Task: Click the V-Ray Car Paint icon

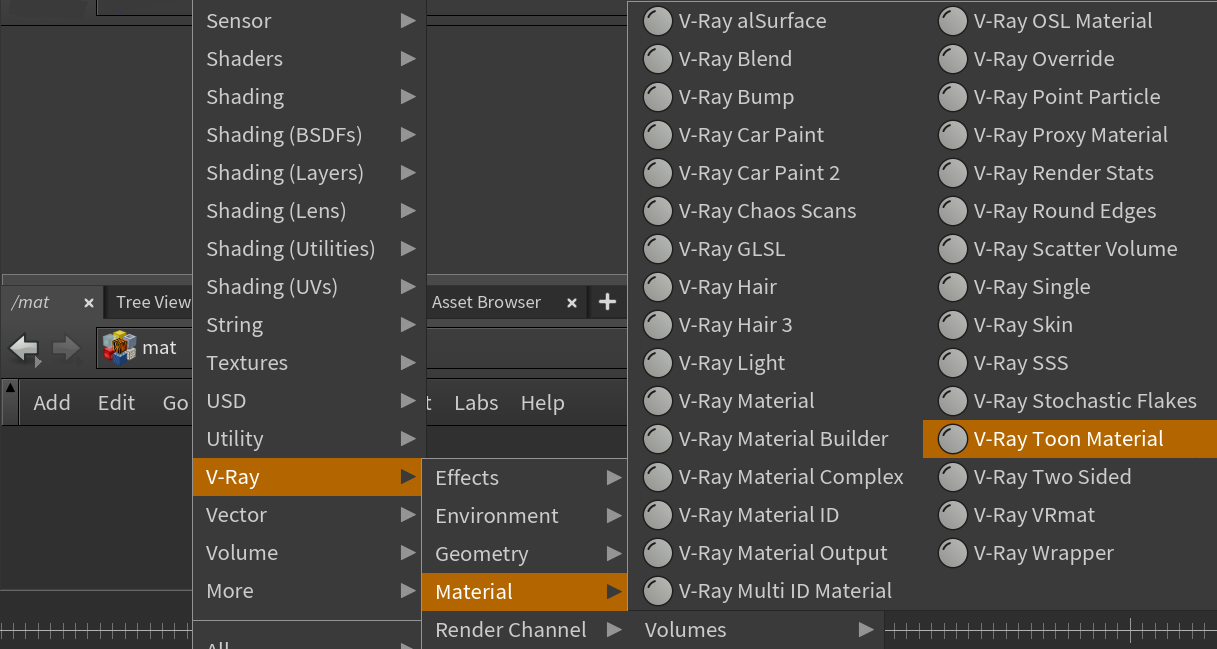Action: [x=657, y=135]
